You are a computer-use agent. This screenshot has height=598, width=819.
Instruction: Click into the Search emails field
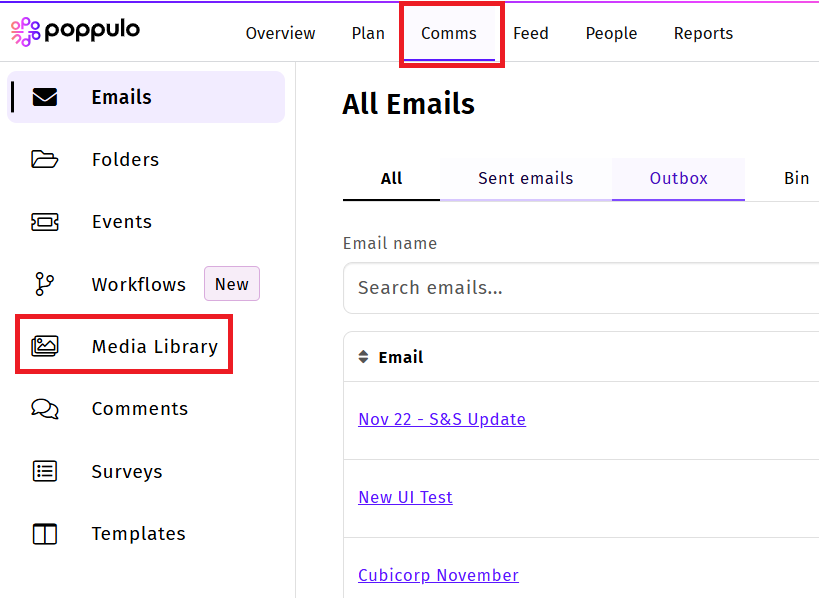(580, 288)
